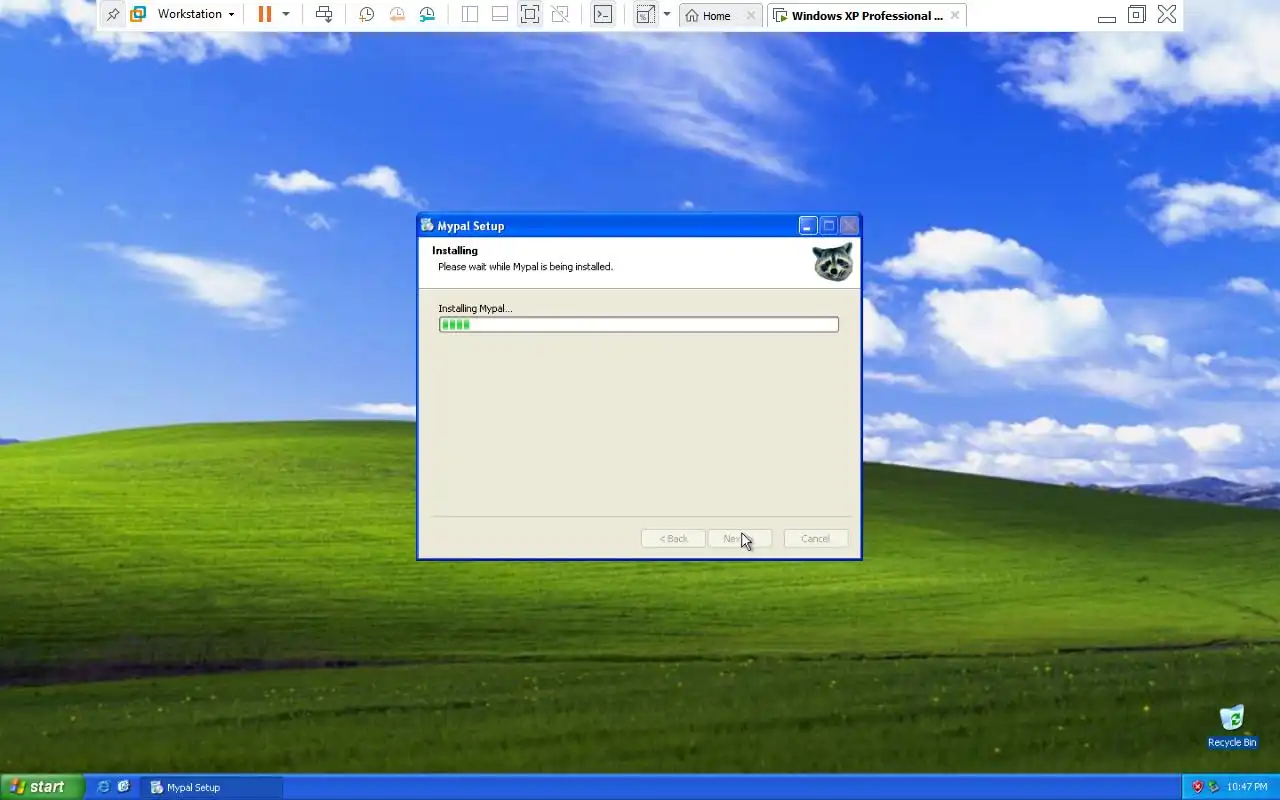Open the console view

[x=603, y=15]
